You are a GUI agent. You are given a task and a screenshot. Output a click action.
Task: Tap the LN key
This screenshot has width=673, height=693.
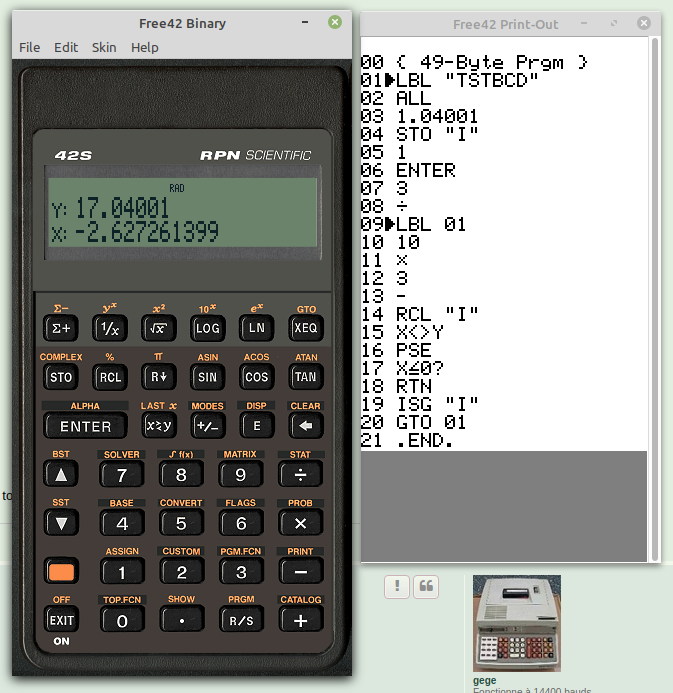tap(256, 328)
